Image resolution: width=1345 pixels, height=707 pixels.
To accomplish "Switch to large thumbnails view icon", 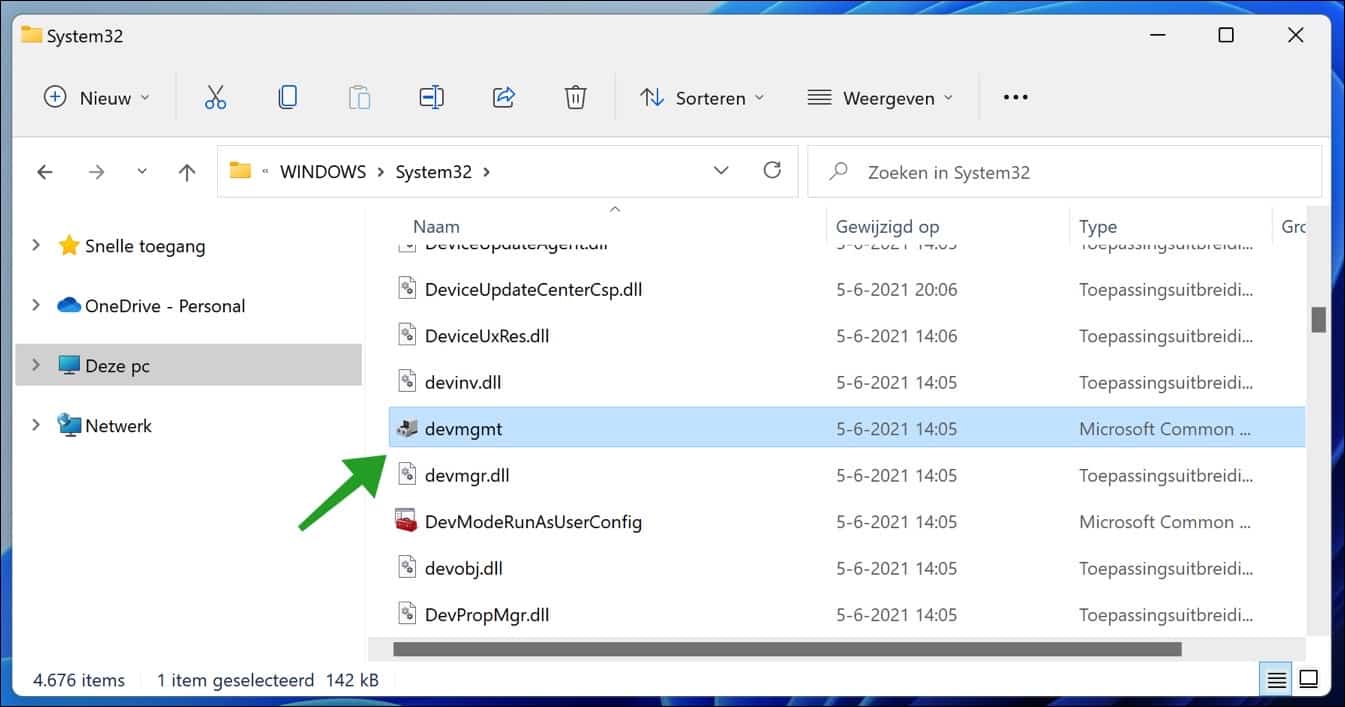I will pos(1309,680).
